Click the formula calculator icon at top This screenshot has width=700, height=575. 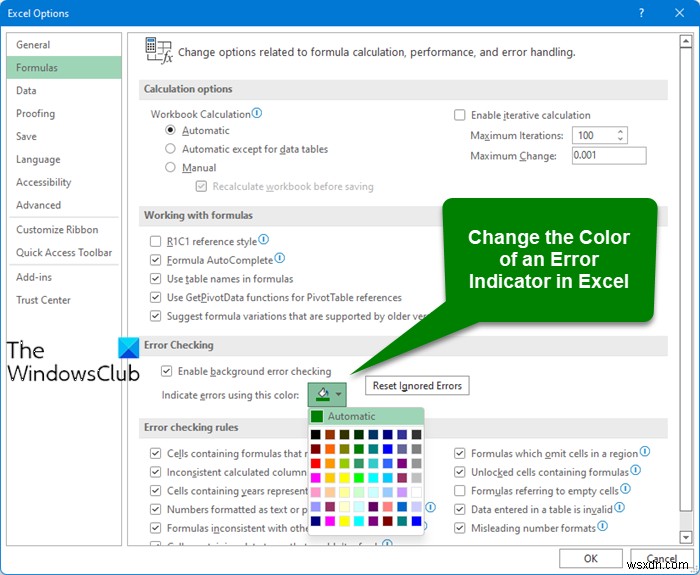[158, 50]
